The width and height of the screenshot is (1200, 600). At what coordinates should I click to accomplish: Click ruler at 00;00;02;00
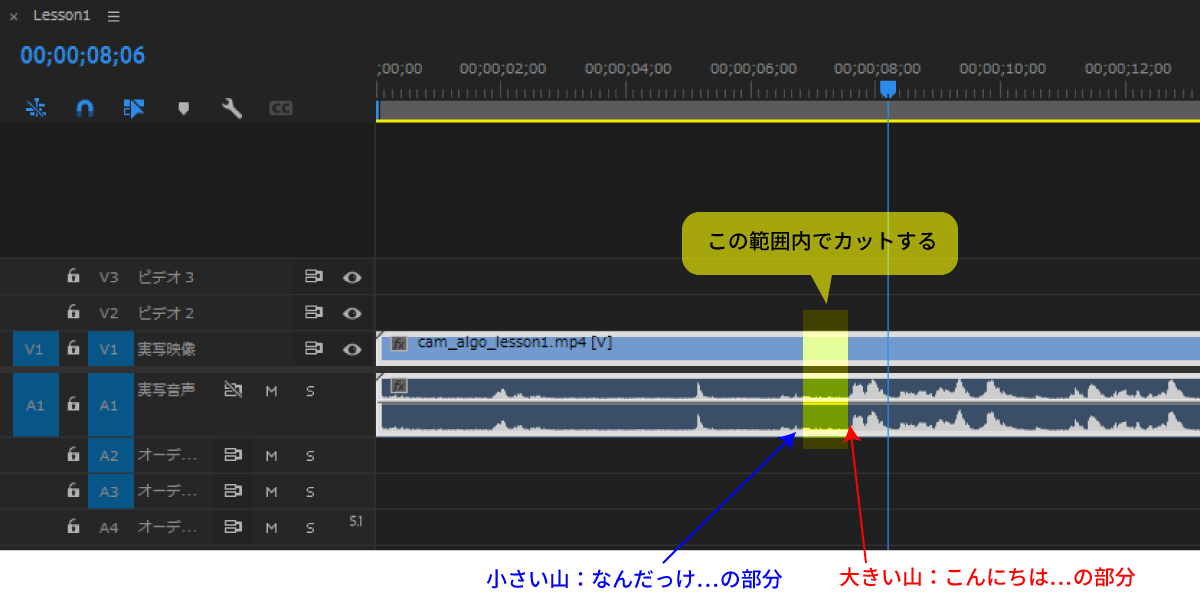503,69
